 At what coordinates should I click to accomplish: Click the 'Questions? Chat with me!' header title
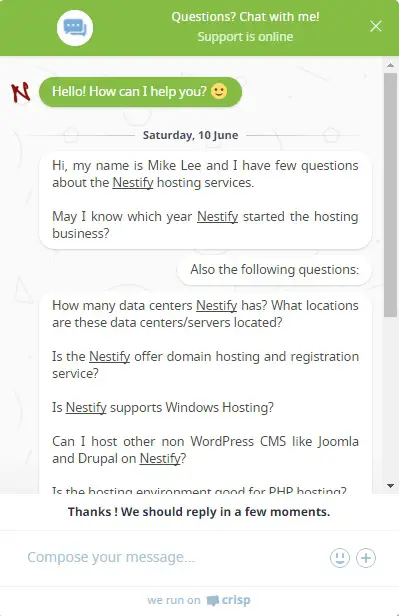point(245,17)
